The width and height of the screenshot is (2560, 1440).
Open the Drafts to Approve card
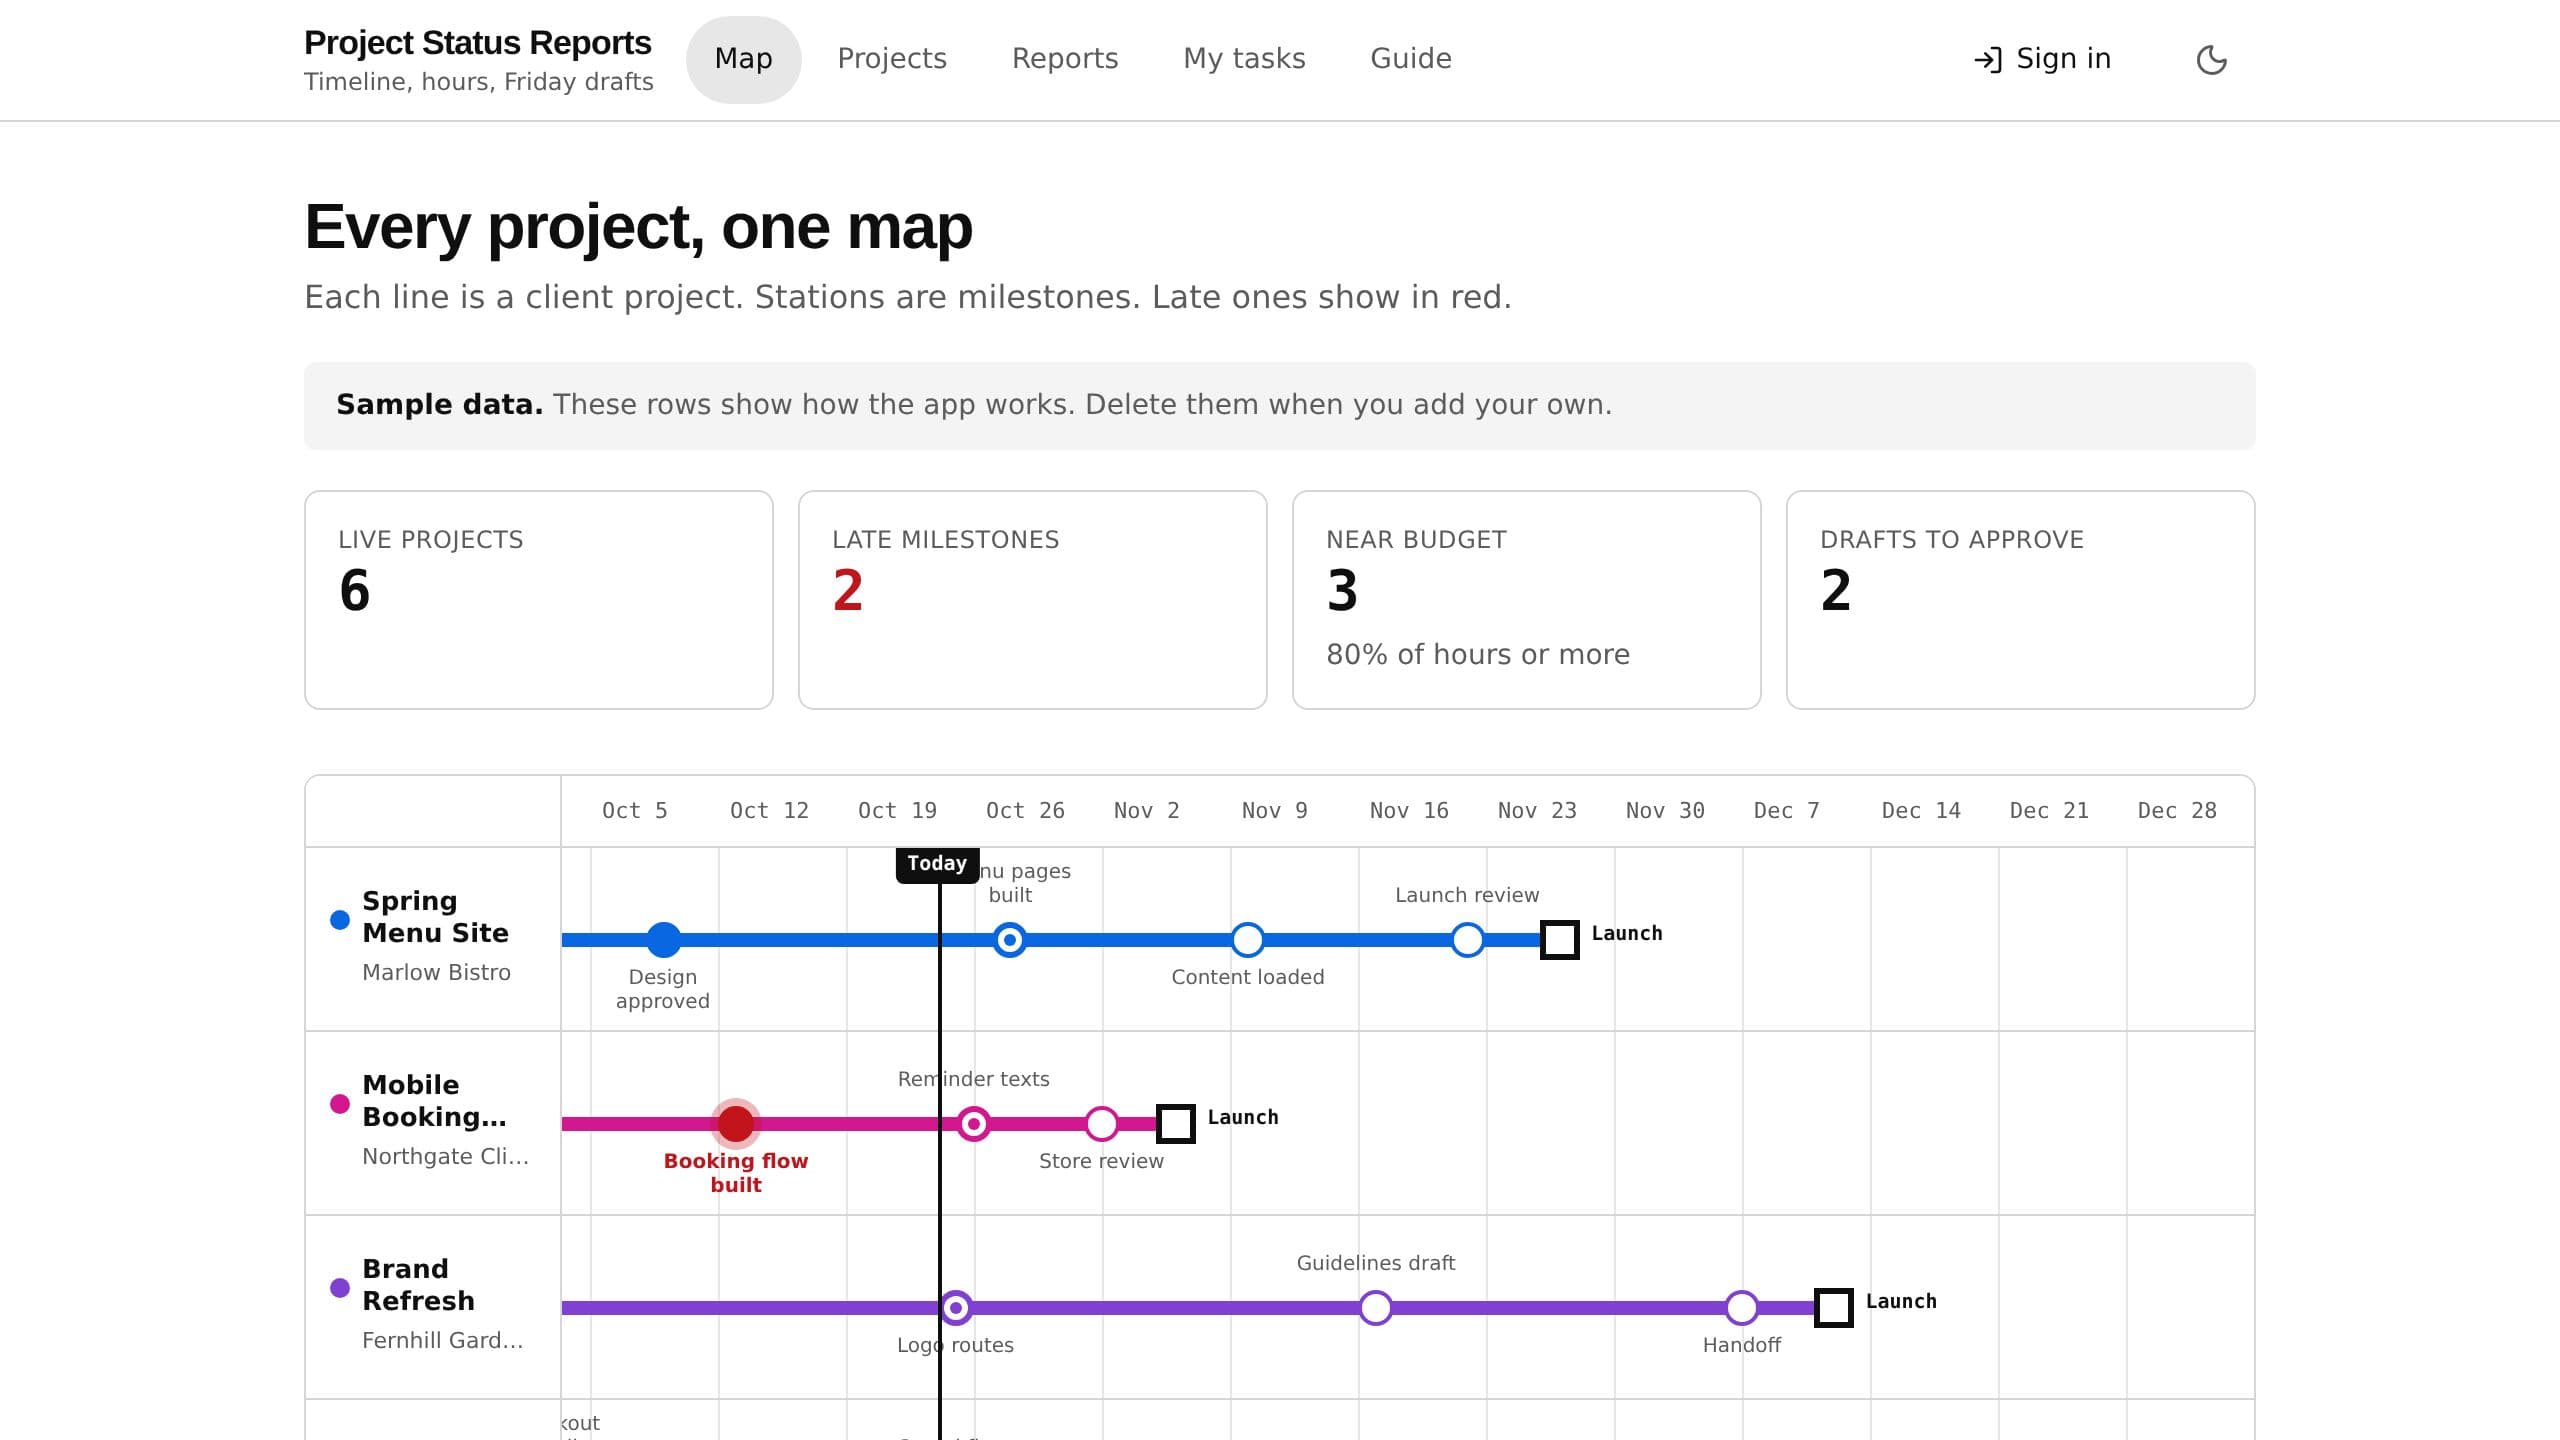[2021, 600]
